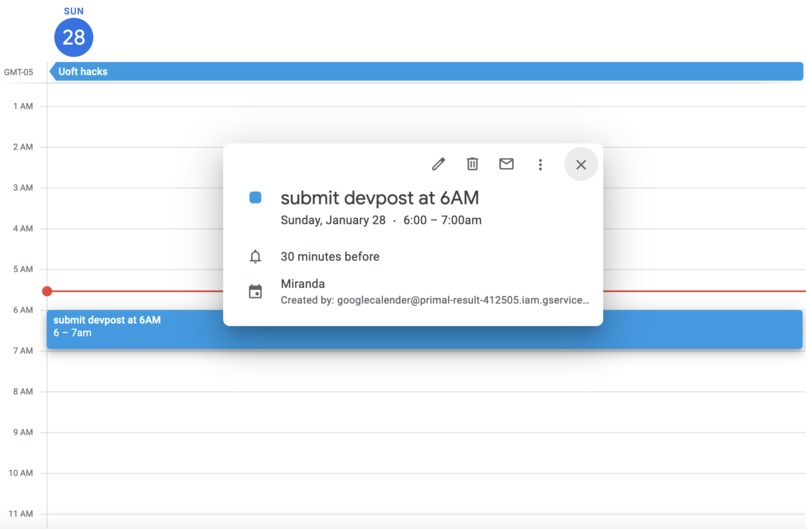Click the SUN day label
Viewport: 806px width, 529px height.
[x=74, y=11]
